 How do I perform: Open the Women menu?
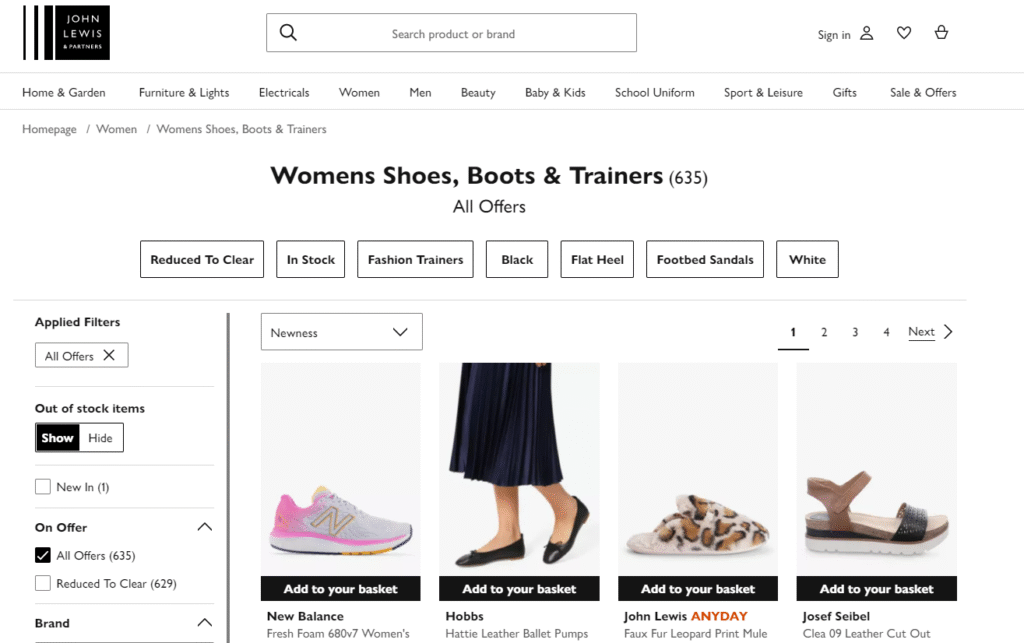(359, 93)
